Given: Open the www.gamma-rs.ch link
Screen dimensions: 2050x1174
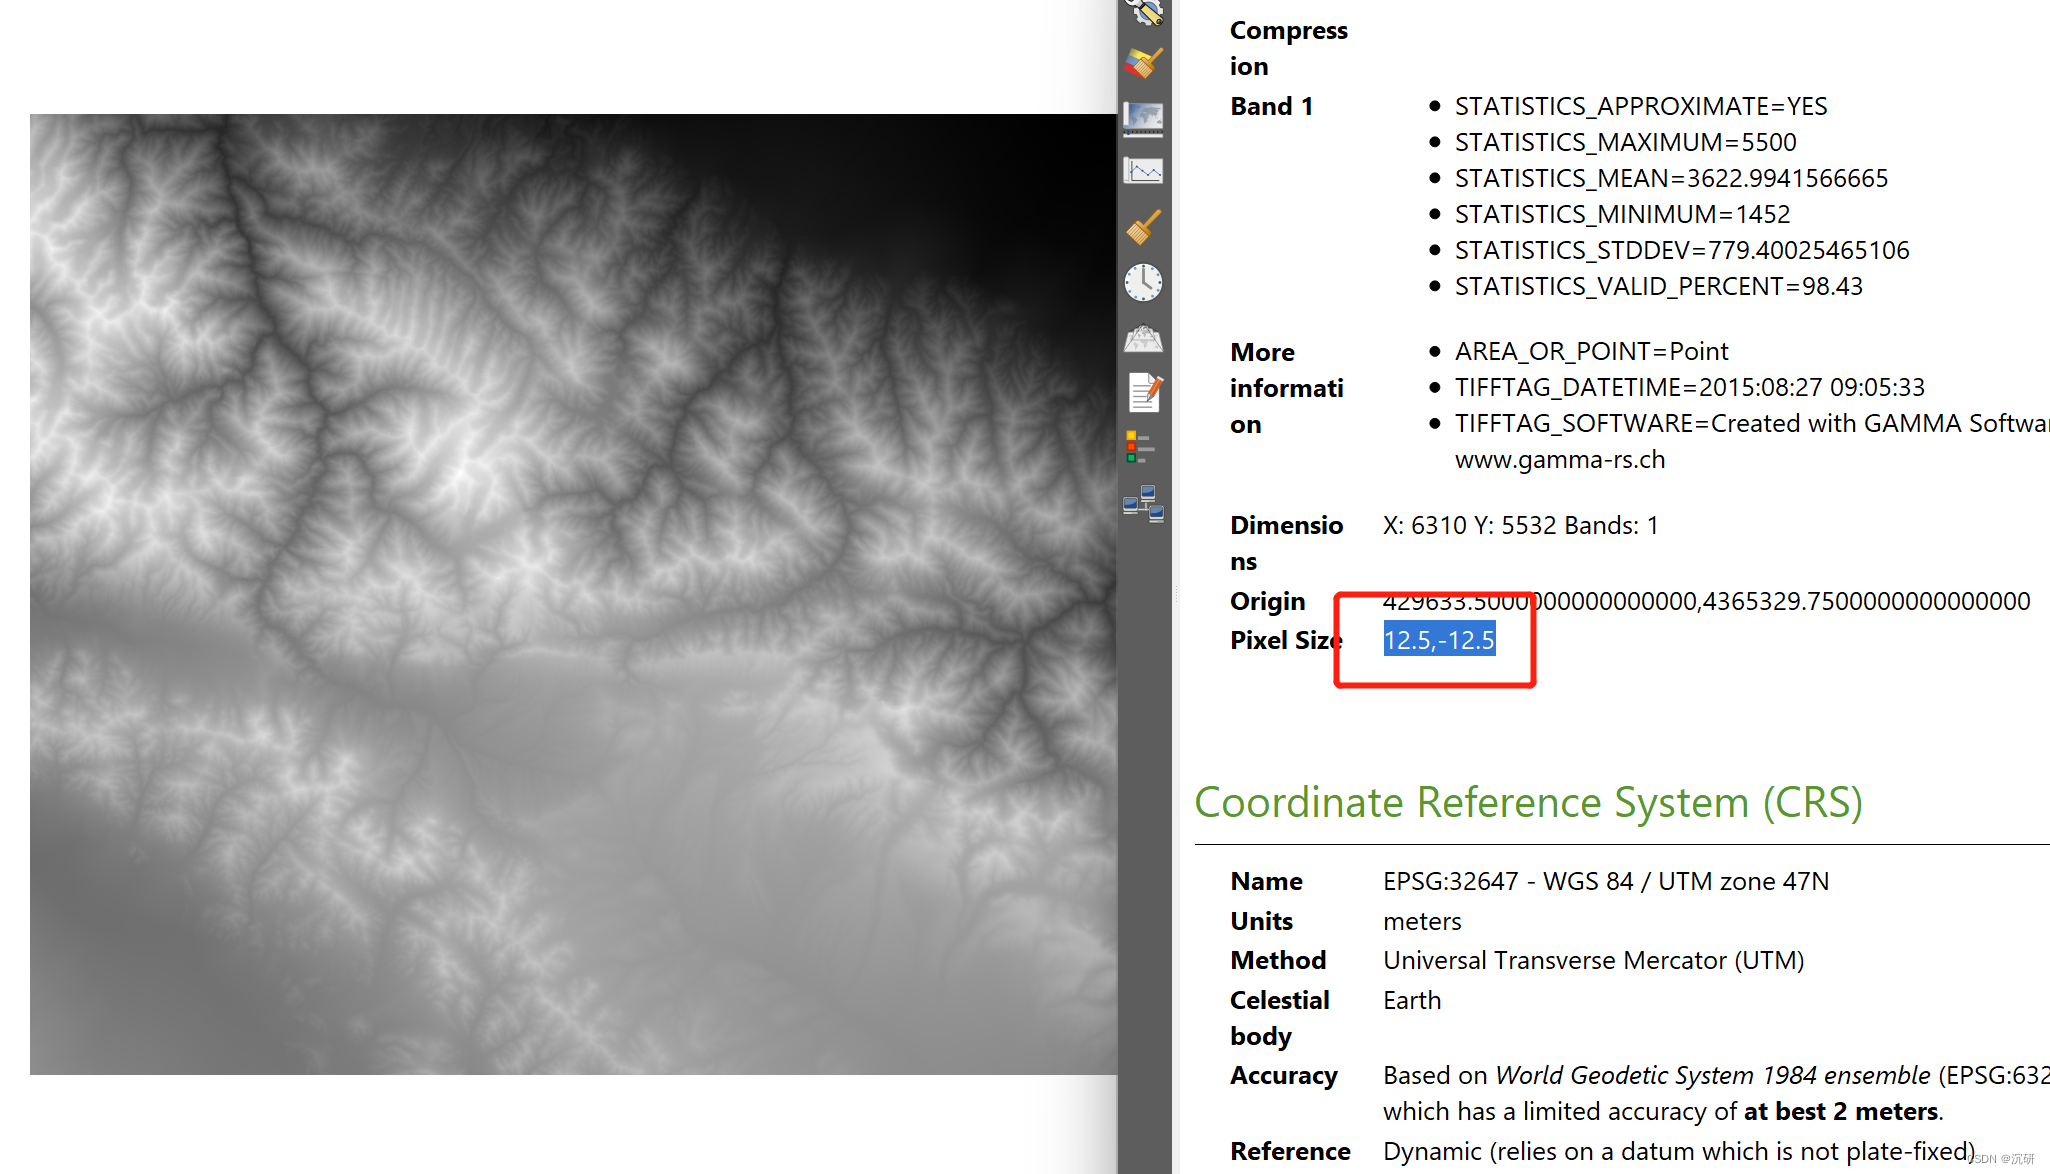Looking at the screenshot, I should pyautogui.click(x=1560, y=459).
